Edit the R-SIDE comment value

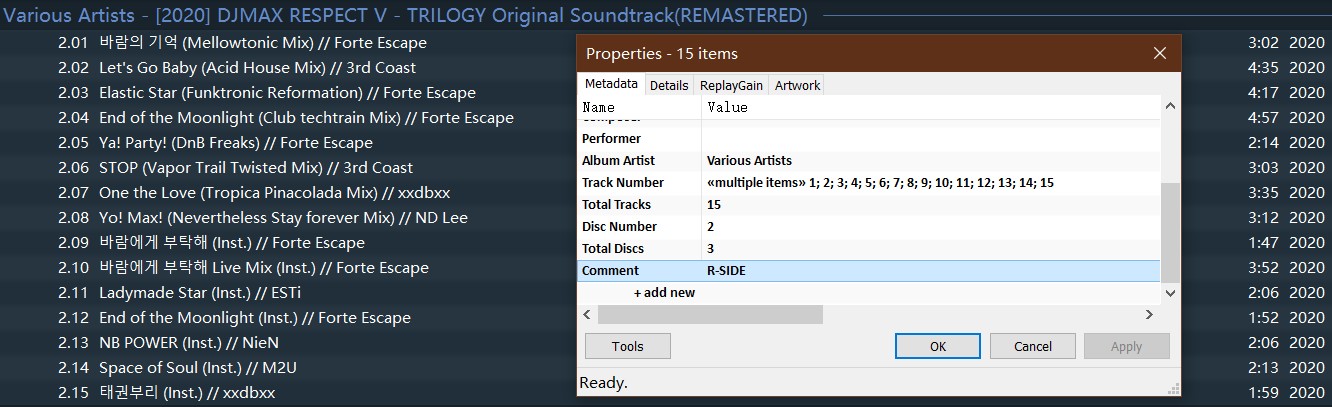(x=726, y=270)
